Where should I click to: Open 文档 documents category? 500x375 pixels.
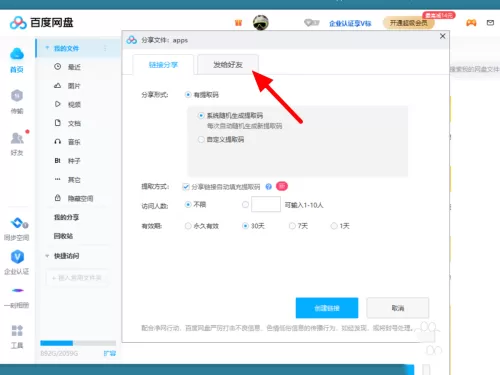pos(74,123)
